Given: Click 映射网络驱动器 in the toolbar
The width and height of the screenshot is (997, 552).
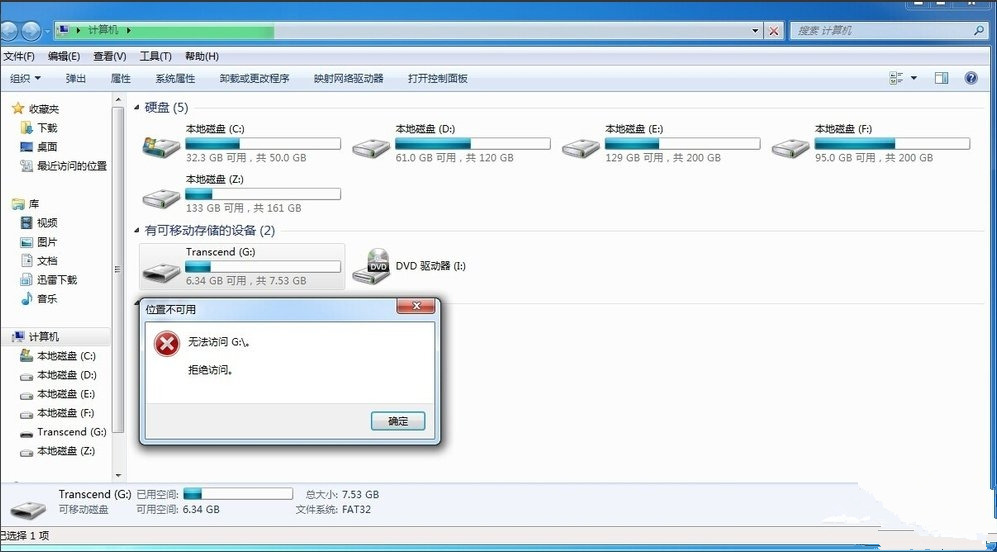Looking at the screenshot, I should [x=348, y=78].
